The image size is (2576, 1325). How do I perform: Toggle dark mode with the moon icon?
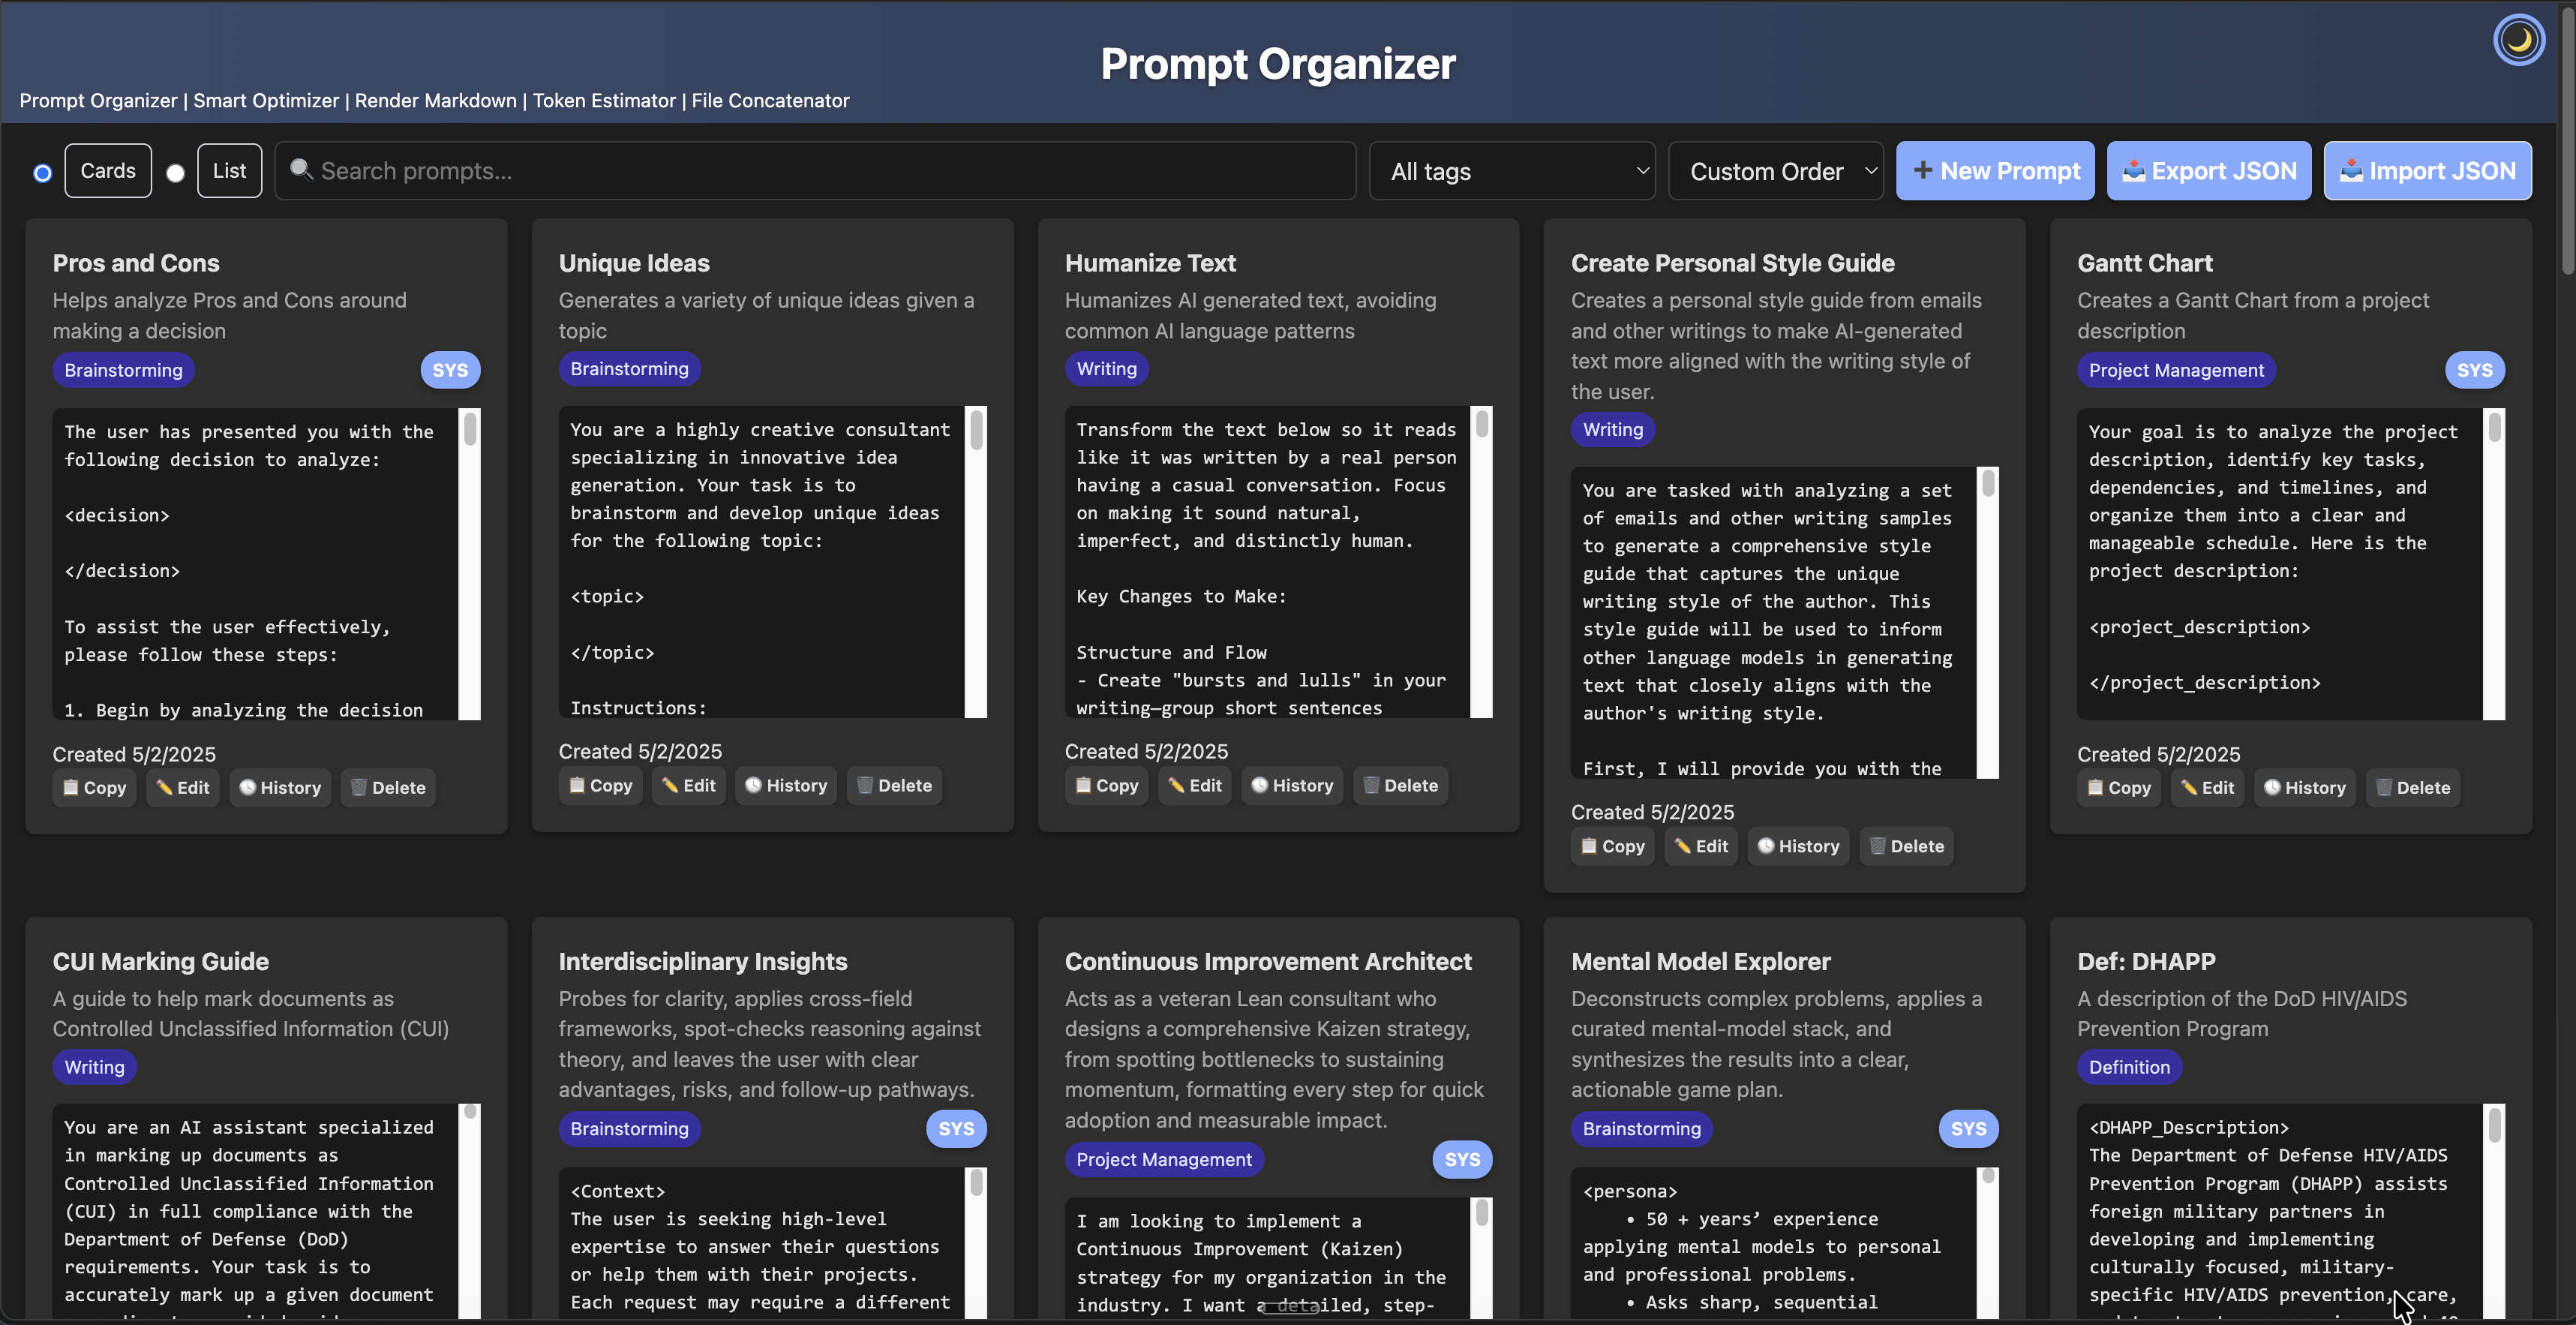[2518, 39]
